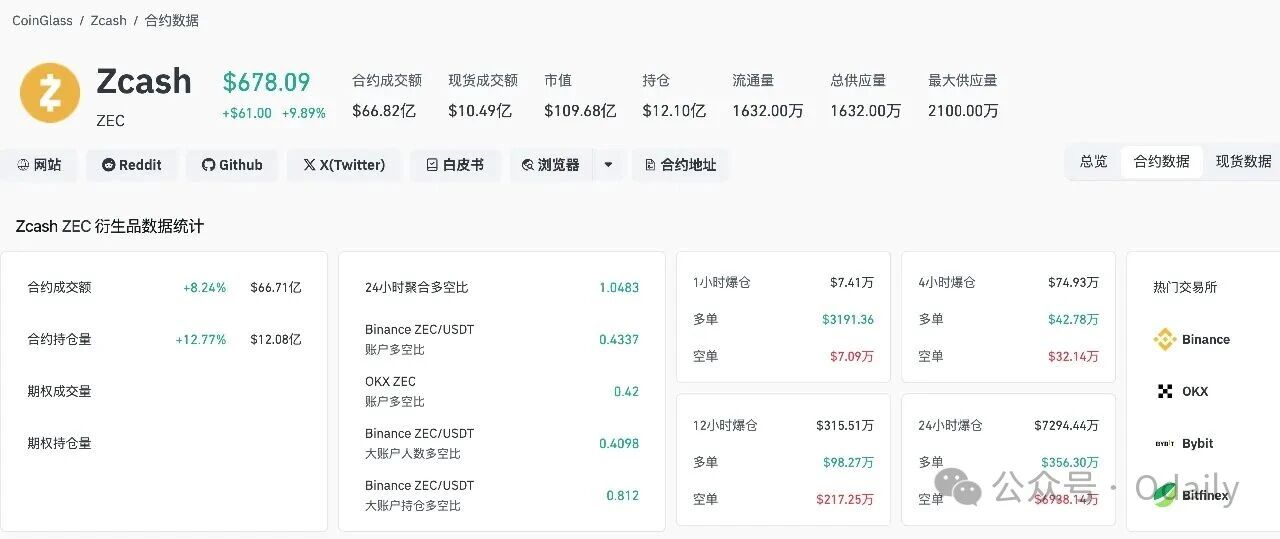
Task: Click the Zcash coin logo
Action: click(50, 93)
